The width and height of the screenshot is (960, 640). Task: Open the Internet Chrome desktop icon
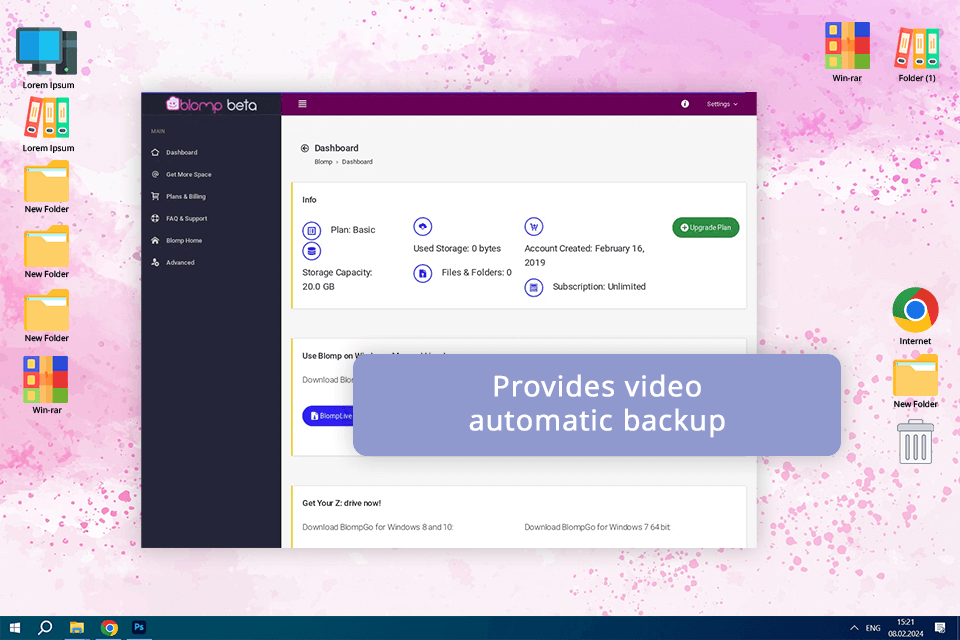click(x=915, y=316)
